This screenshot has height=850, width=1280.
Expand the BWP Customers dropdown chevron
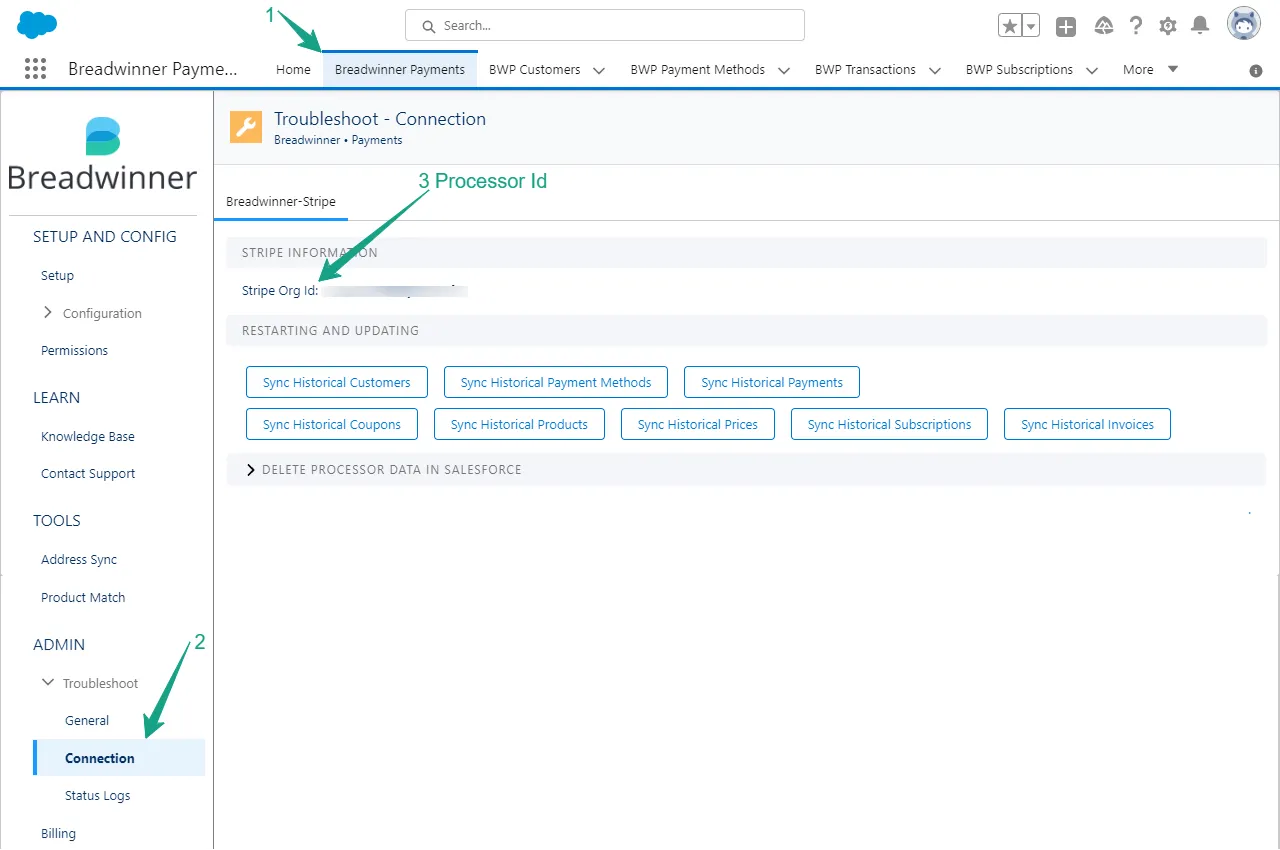pos(599,70)
